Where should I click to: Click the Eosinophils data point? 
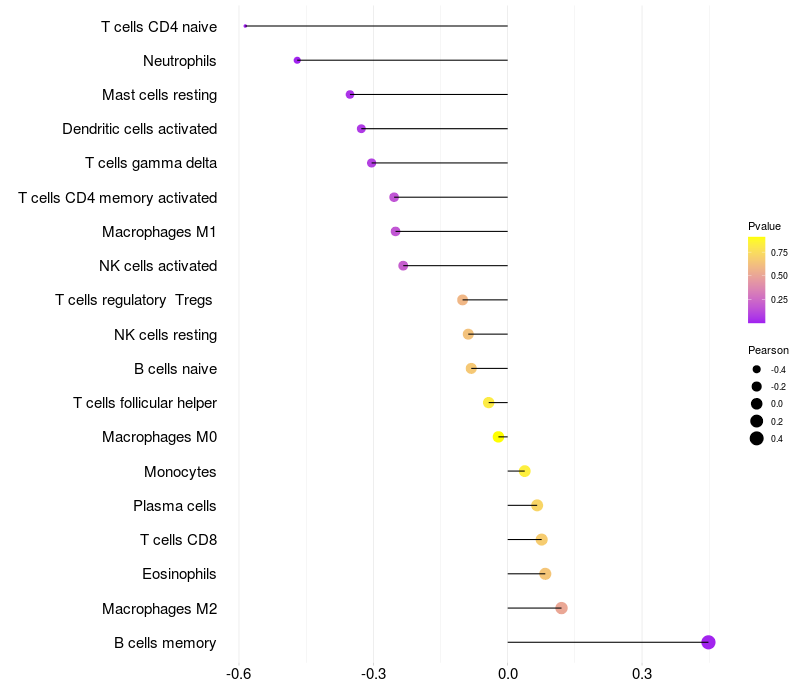(x=545, y=574)
